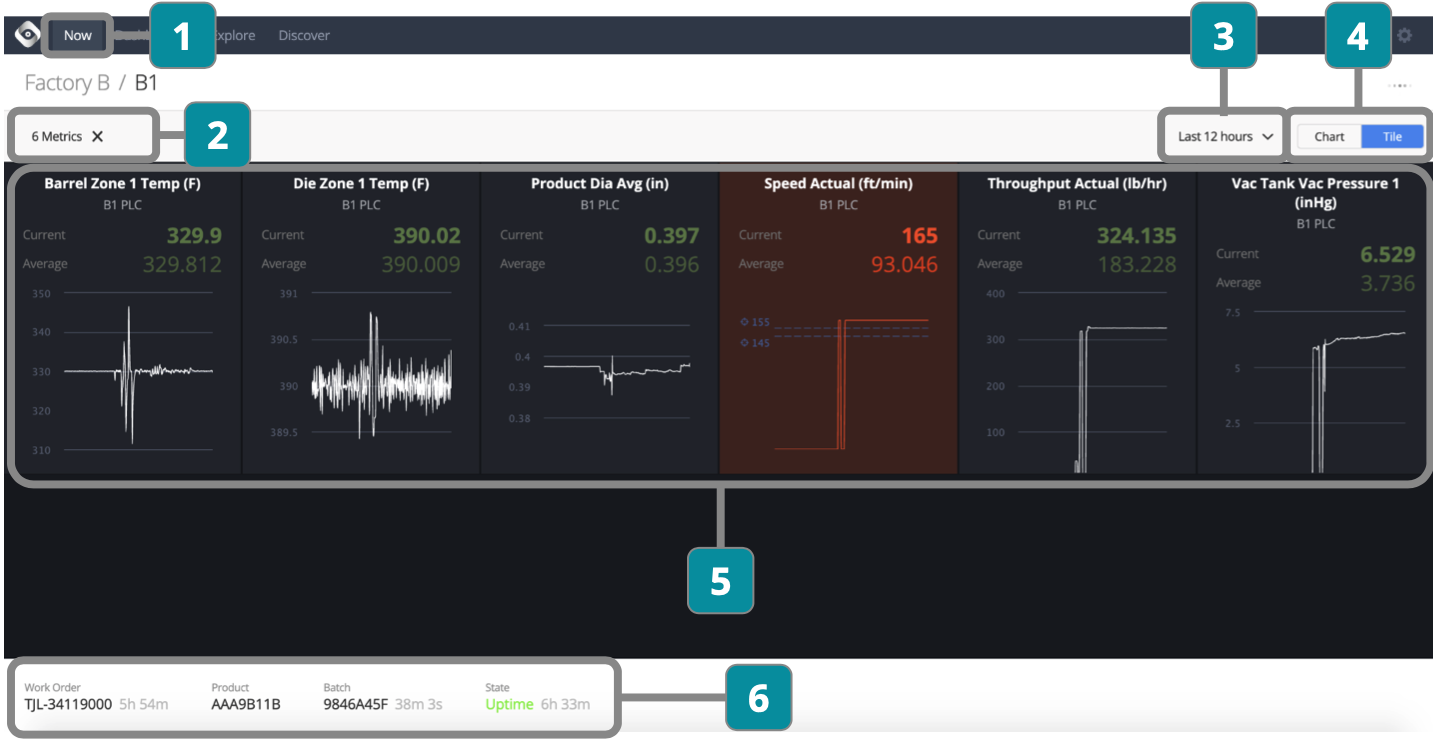This screenshot has height=741, width=1433.
Task: Click the B1 breadcrumb
Action: [146, 83]
